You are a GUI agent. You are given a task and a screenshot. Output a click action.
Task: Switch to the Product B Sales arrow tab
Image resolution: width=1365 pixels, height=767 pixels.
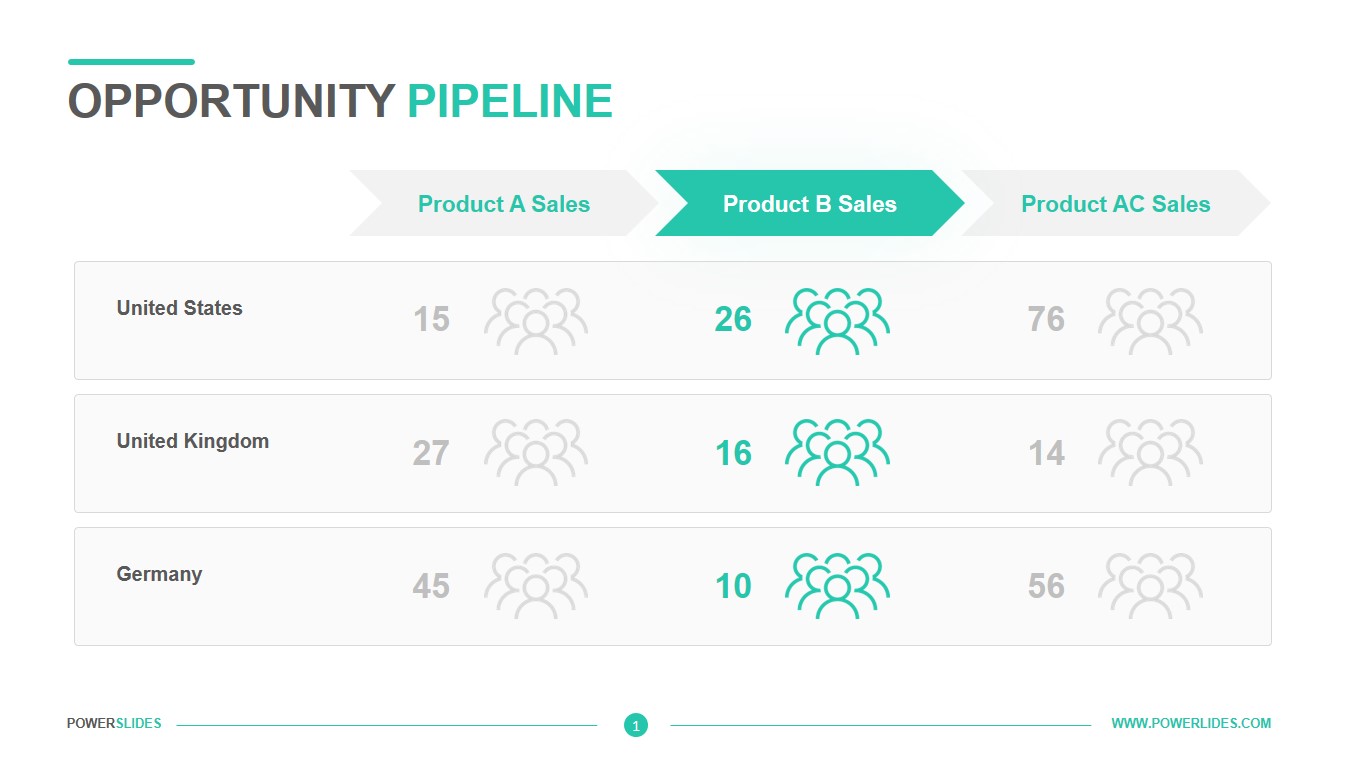point(809,203)
